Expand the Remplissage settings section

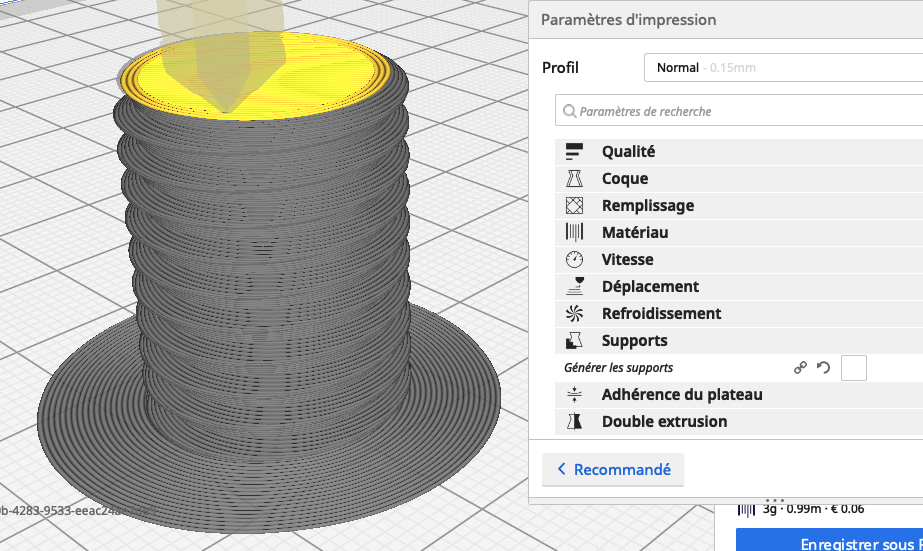tap(739, 205)
